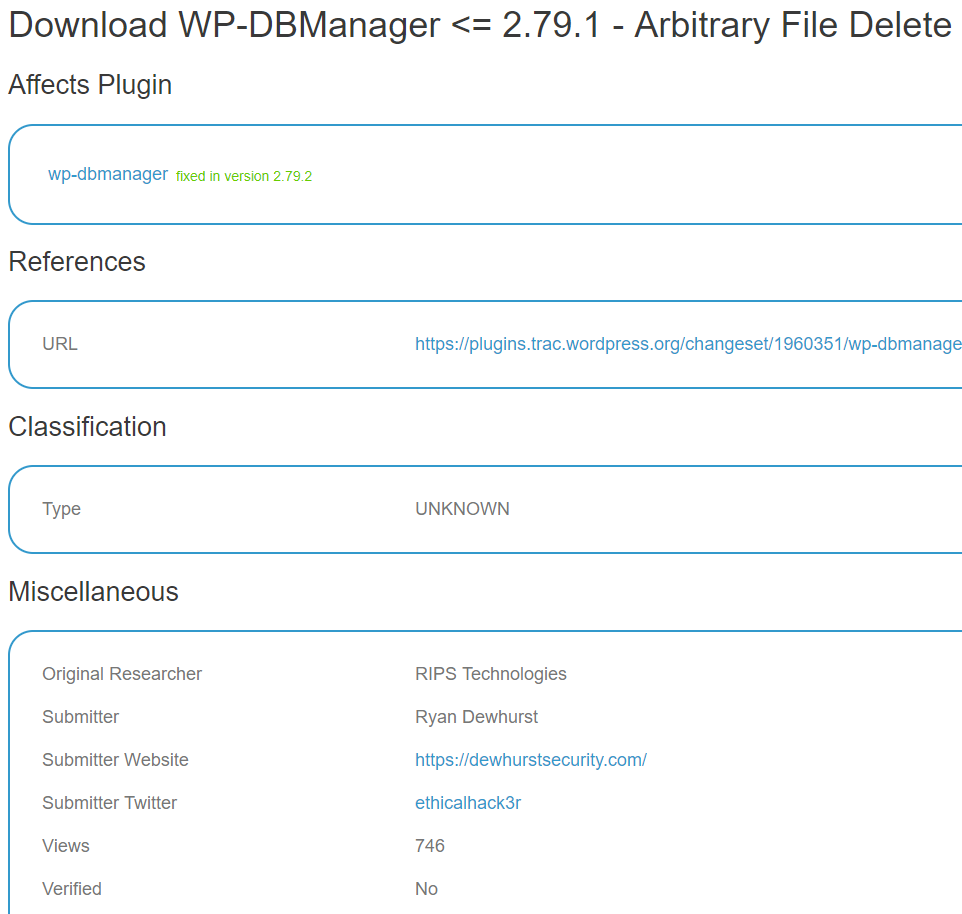This screenshot has height=914, width=962.
Task: Click the 'Type' label in Classification
Action: 61,509
